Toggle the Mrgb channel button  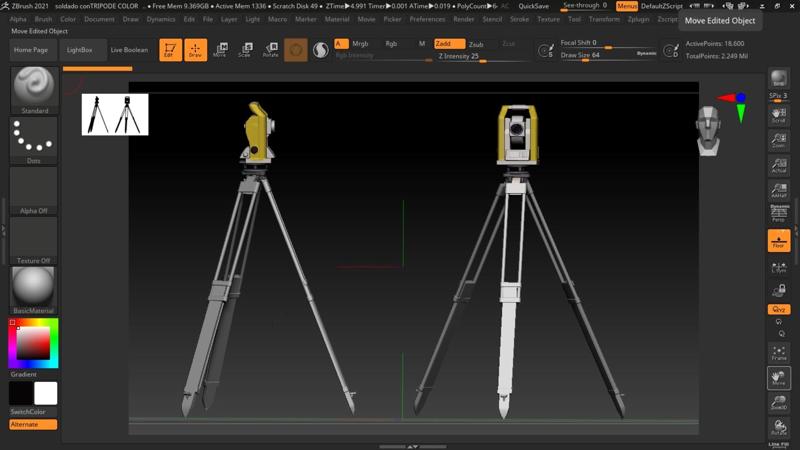(360, 44)
